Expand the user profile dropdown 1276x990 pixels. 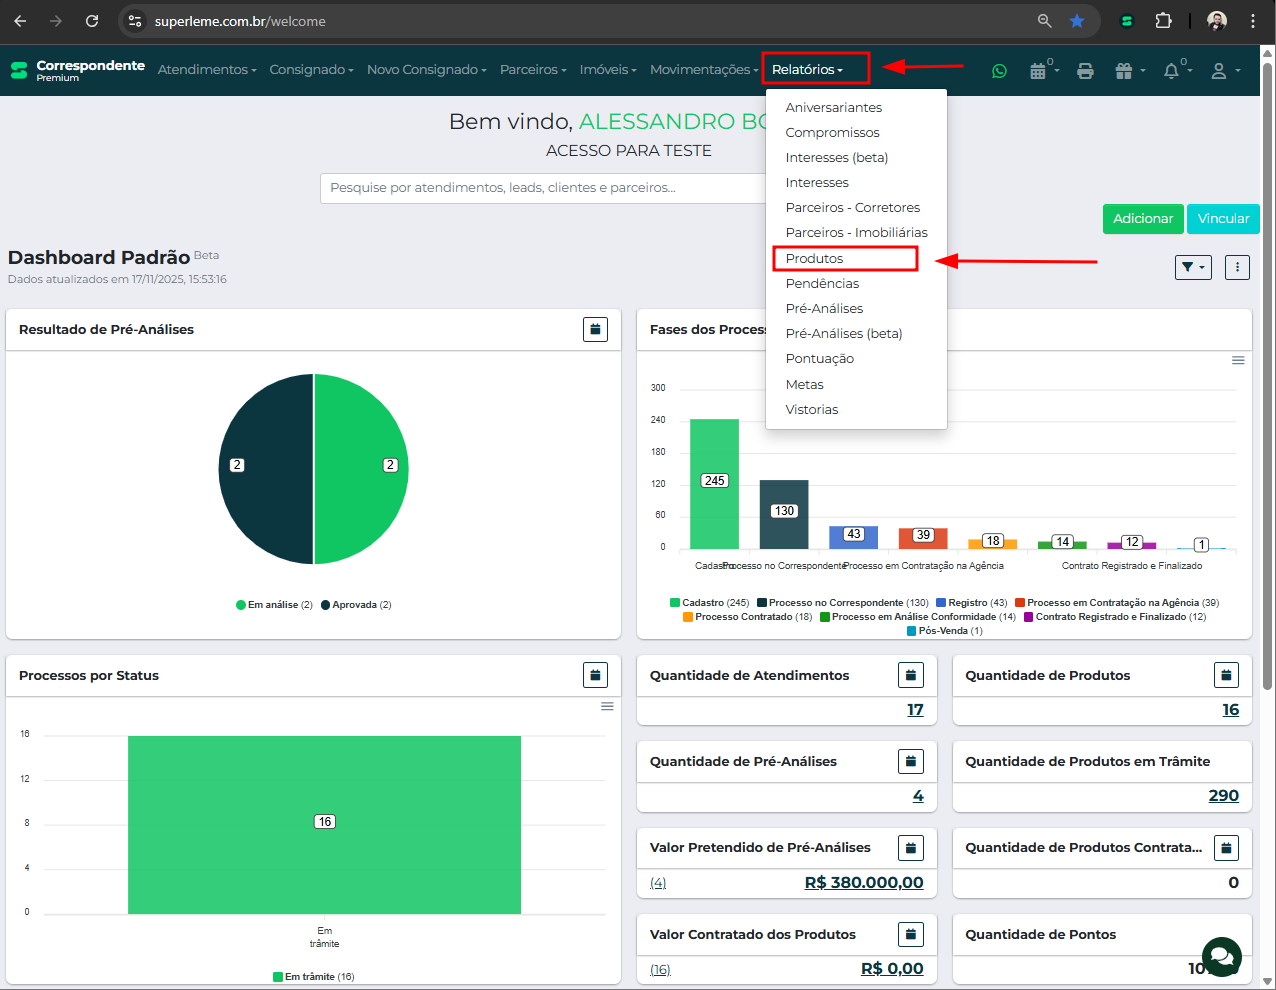tap(1225, 71)
